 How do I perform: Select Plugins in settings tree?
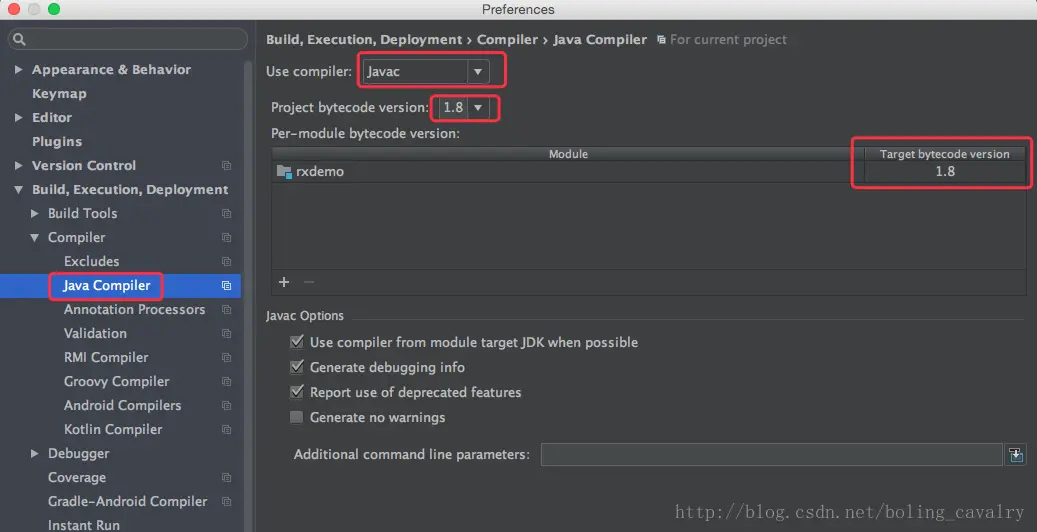(57, 142)
